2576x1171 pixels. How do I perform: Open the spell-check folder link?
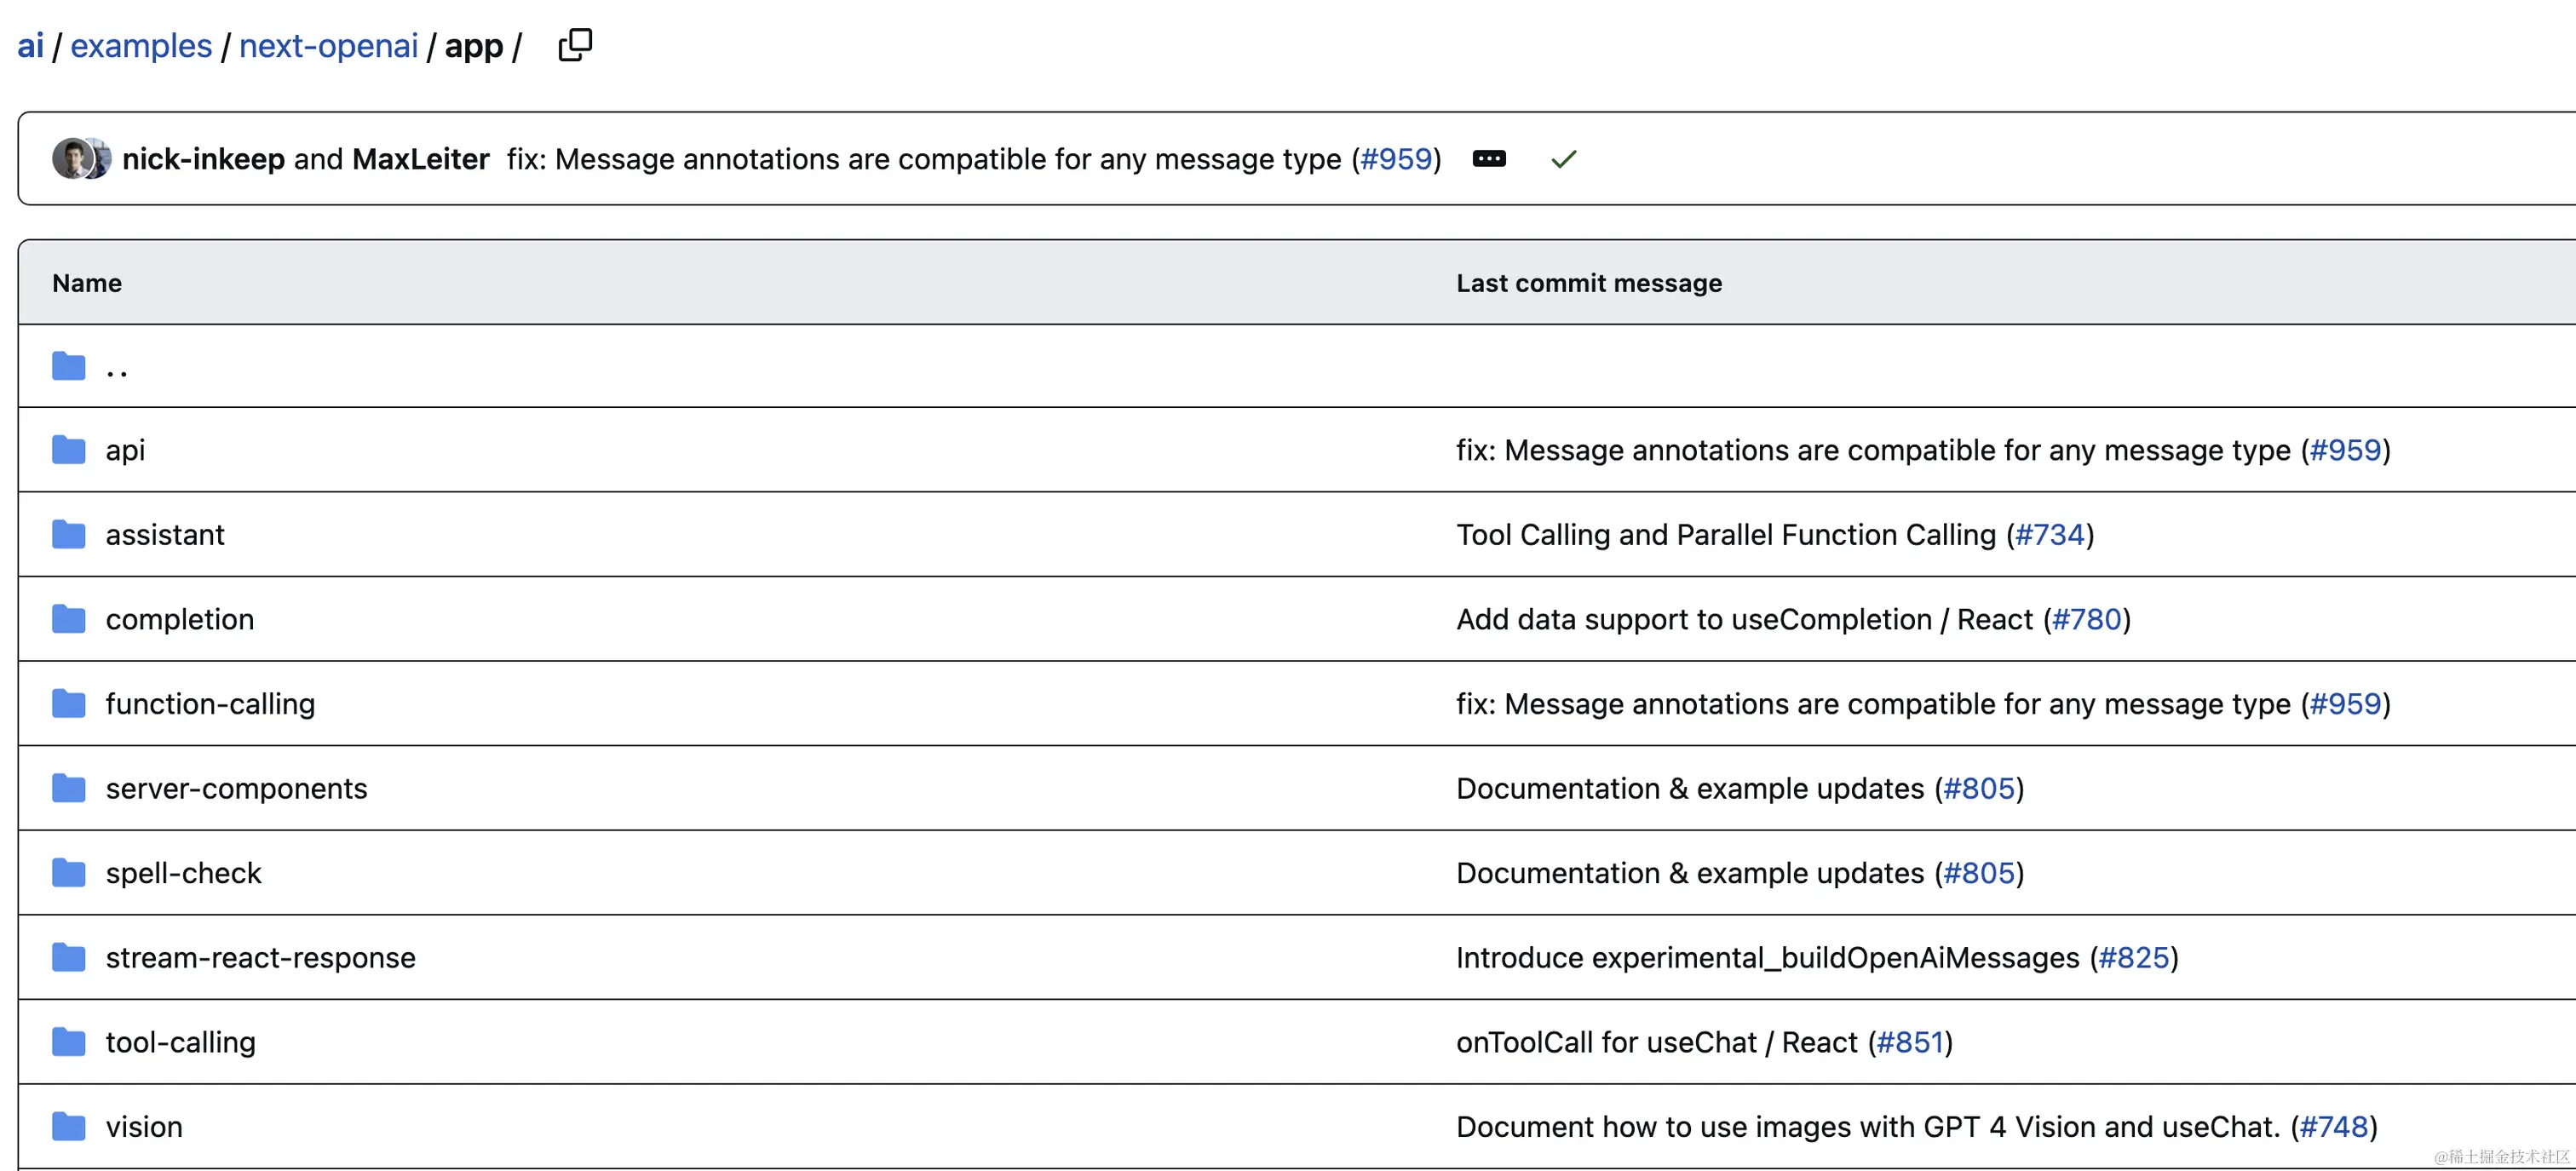point(183,873)
